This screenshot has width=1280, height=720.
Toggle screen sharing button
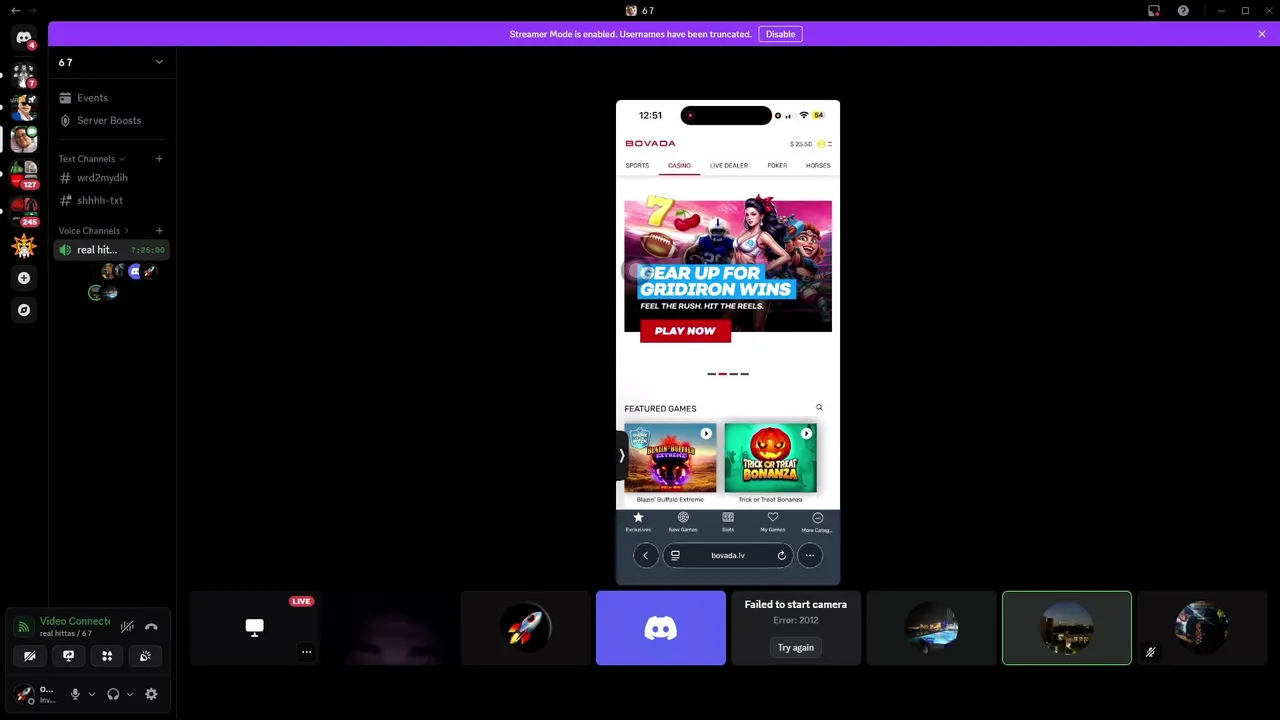pos(68,656)
